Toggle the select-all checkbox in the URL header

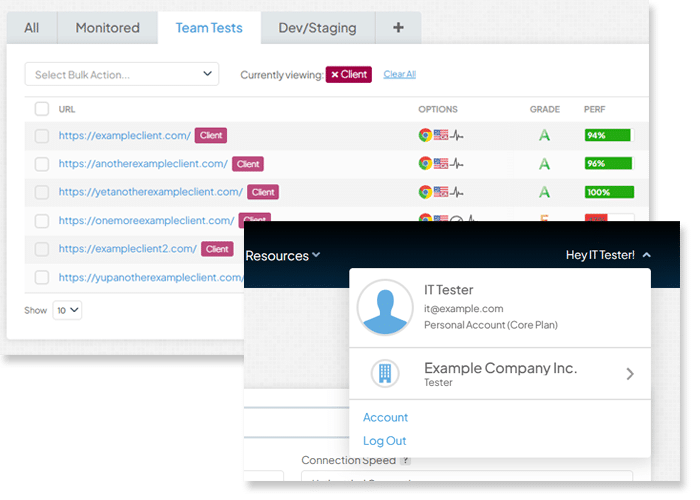(x=42, y=109)
